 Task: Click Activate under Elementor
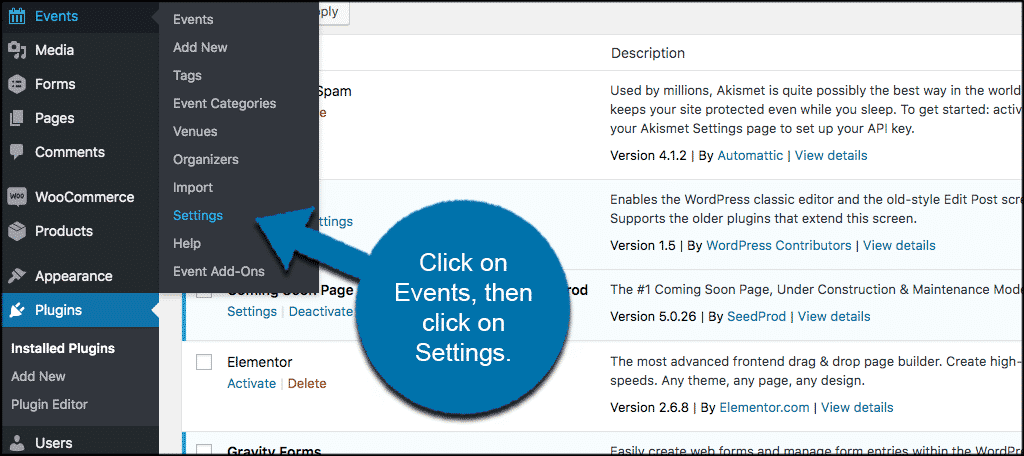pyautogui.click(x=251, y=383)
